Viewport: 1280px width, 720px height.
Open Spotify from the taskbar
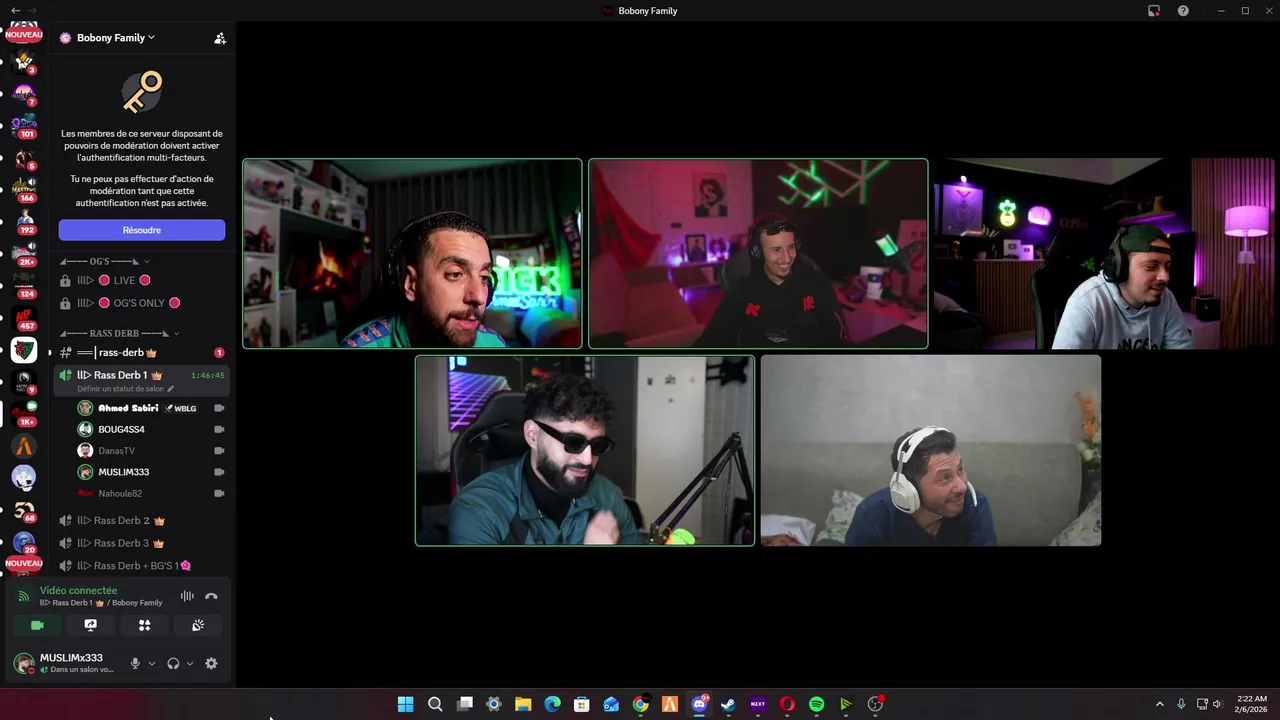(816, 704)
